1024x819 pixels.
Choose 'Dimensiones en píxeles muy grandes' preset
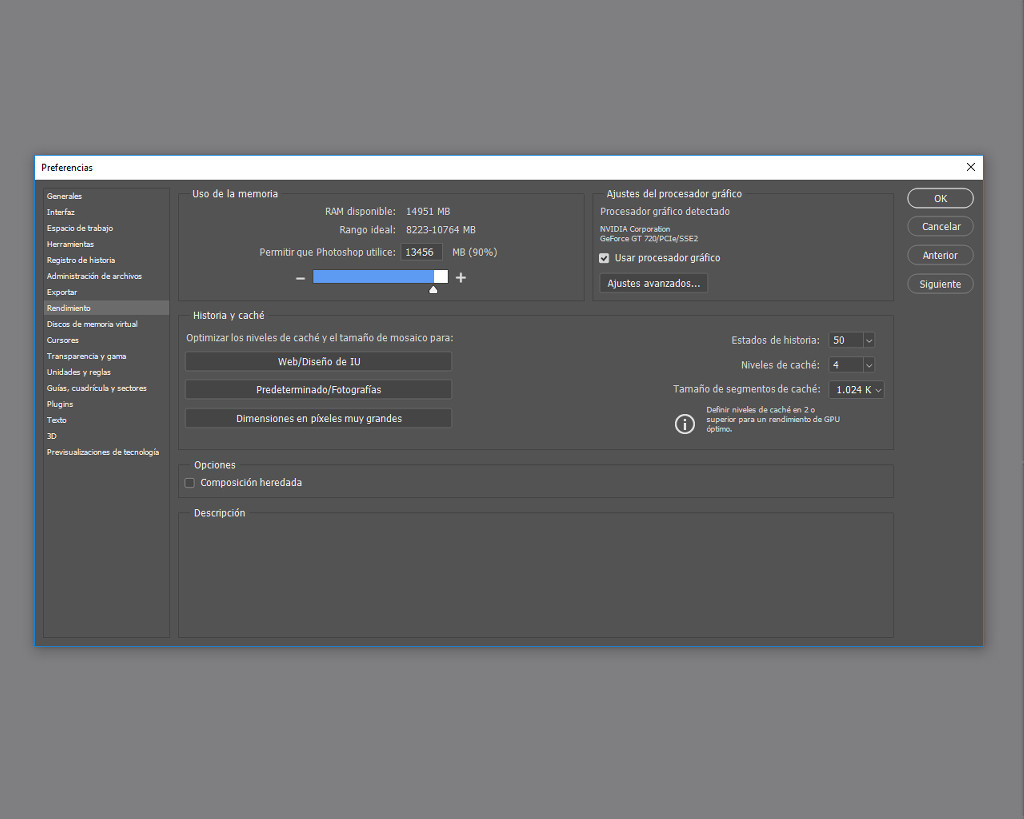click(x=318, y=416)
